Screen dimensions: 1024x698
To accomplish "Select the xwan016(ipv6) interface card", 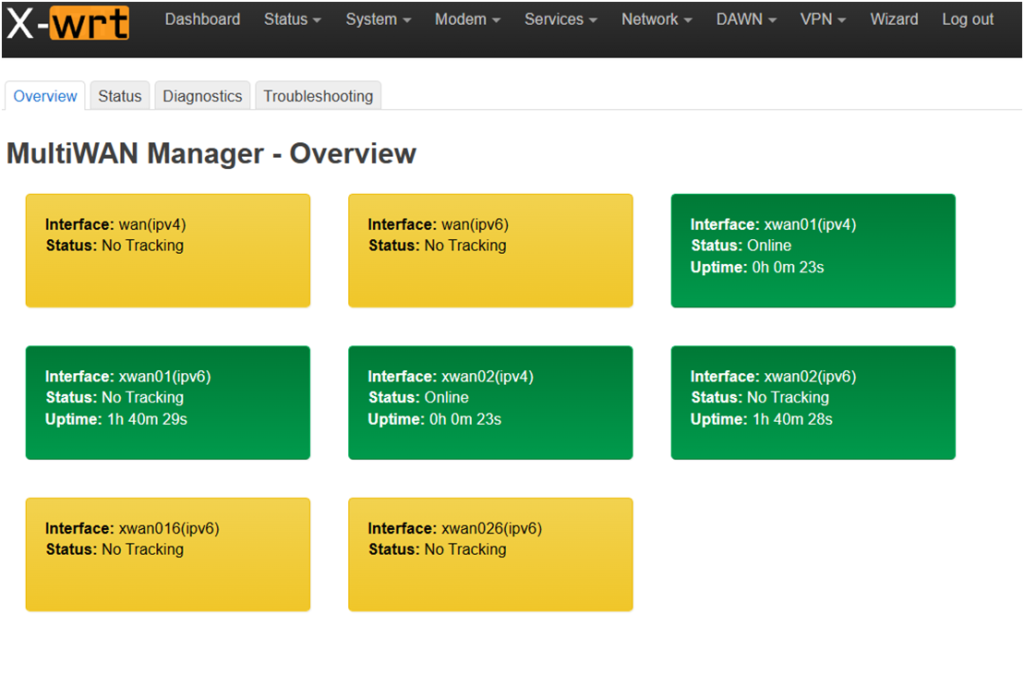I will [x=168, y=555].
